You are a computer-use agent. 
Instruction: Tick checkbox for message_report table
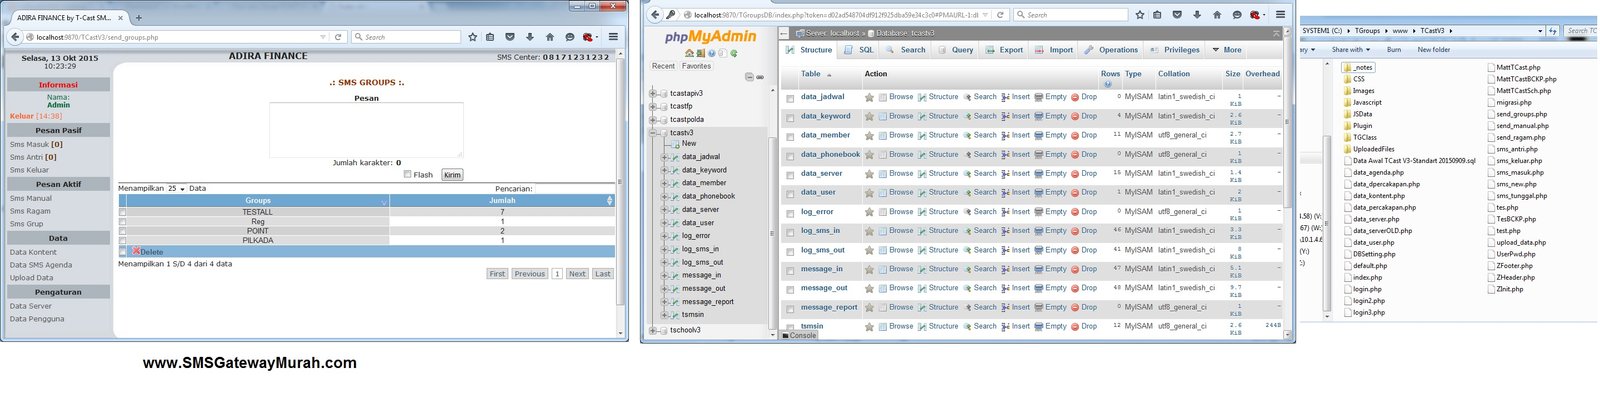pos(790,308)
